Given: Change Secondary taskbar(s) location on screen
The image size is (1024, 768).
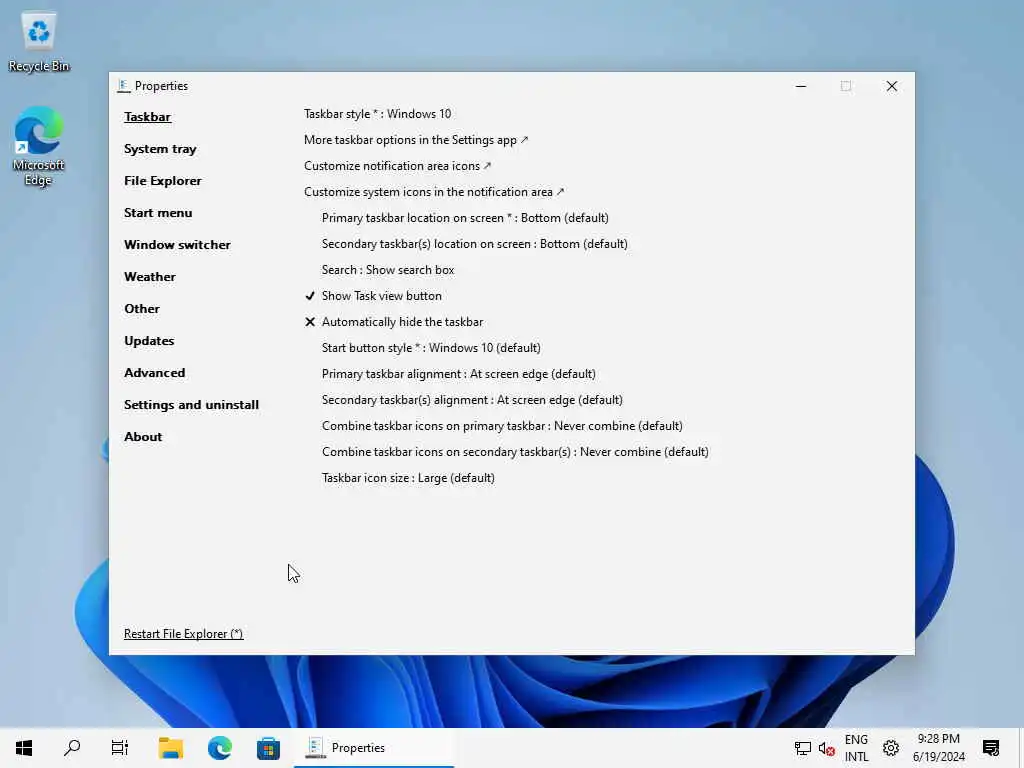Looking at the screenshot, I should (x=475, y=244).
